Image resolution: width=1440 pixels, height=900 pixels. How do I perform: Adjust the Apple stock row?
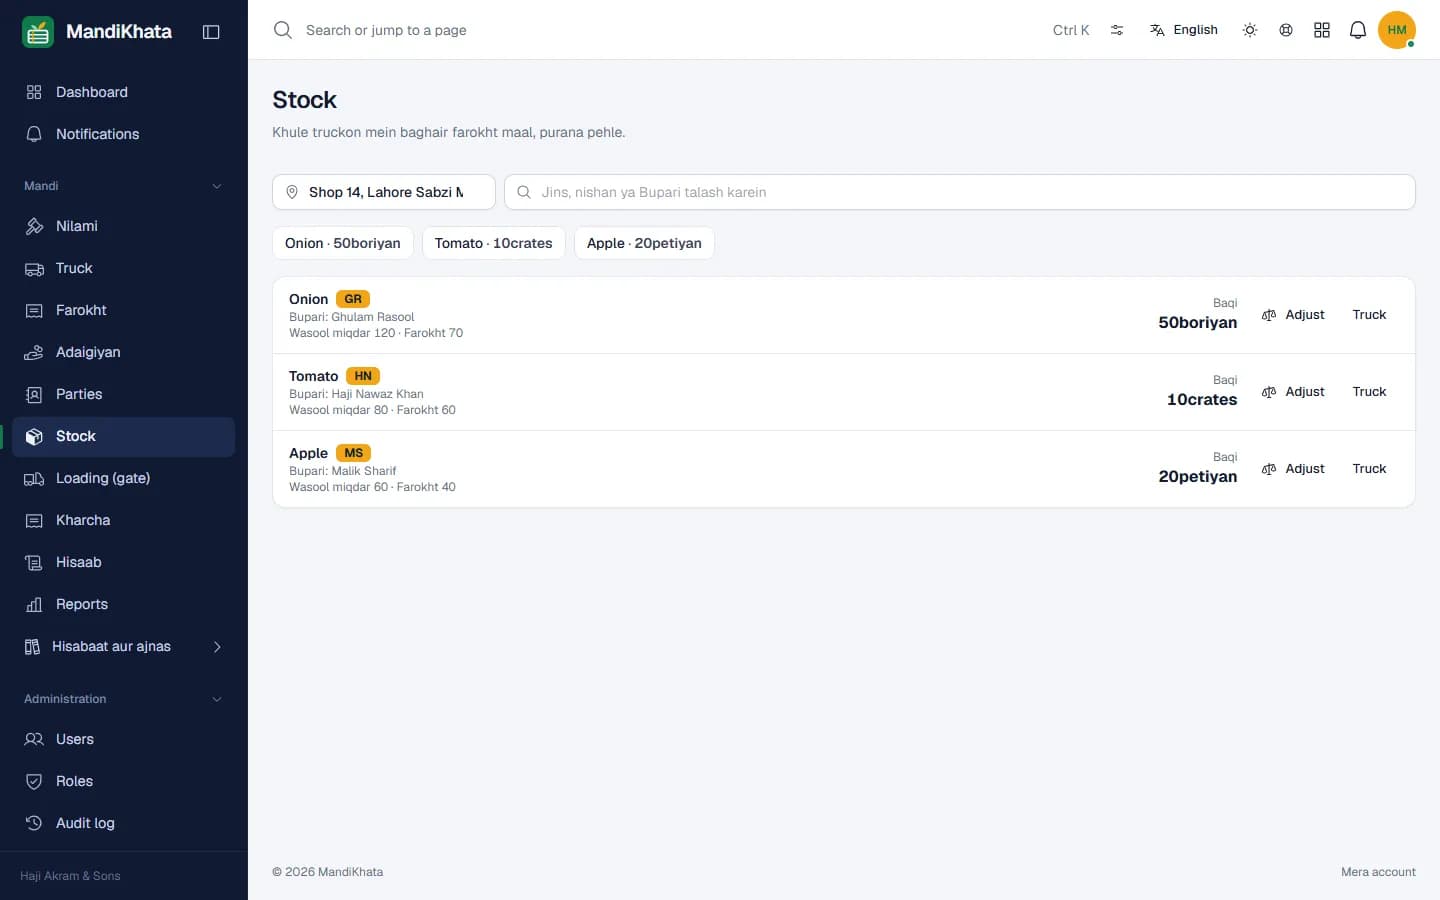click(x=1293, y=469)
